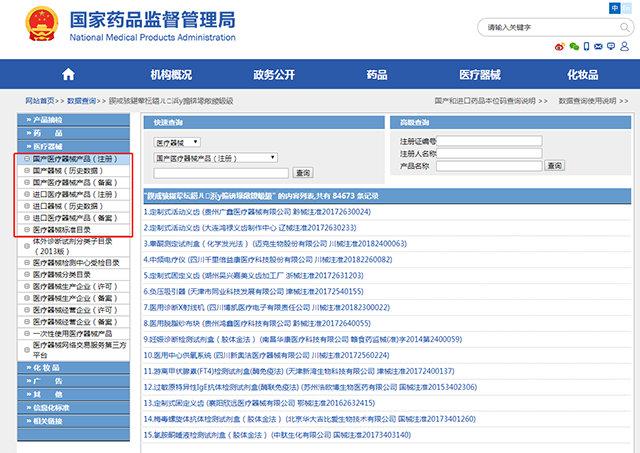Focus the quick query text field

(x=221, y=173)
